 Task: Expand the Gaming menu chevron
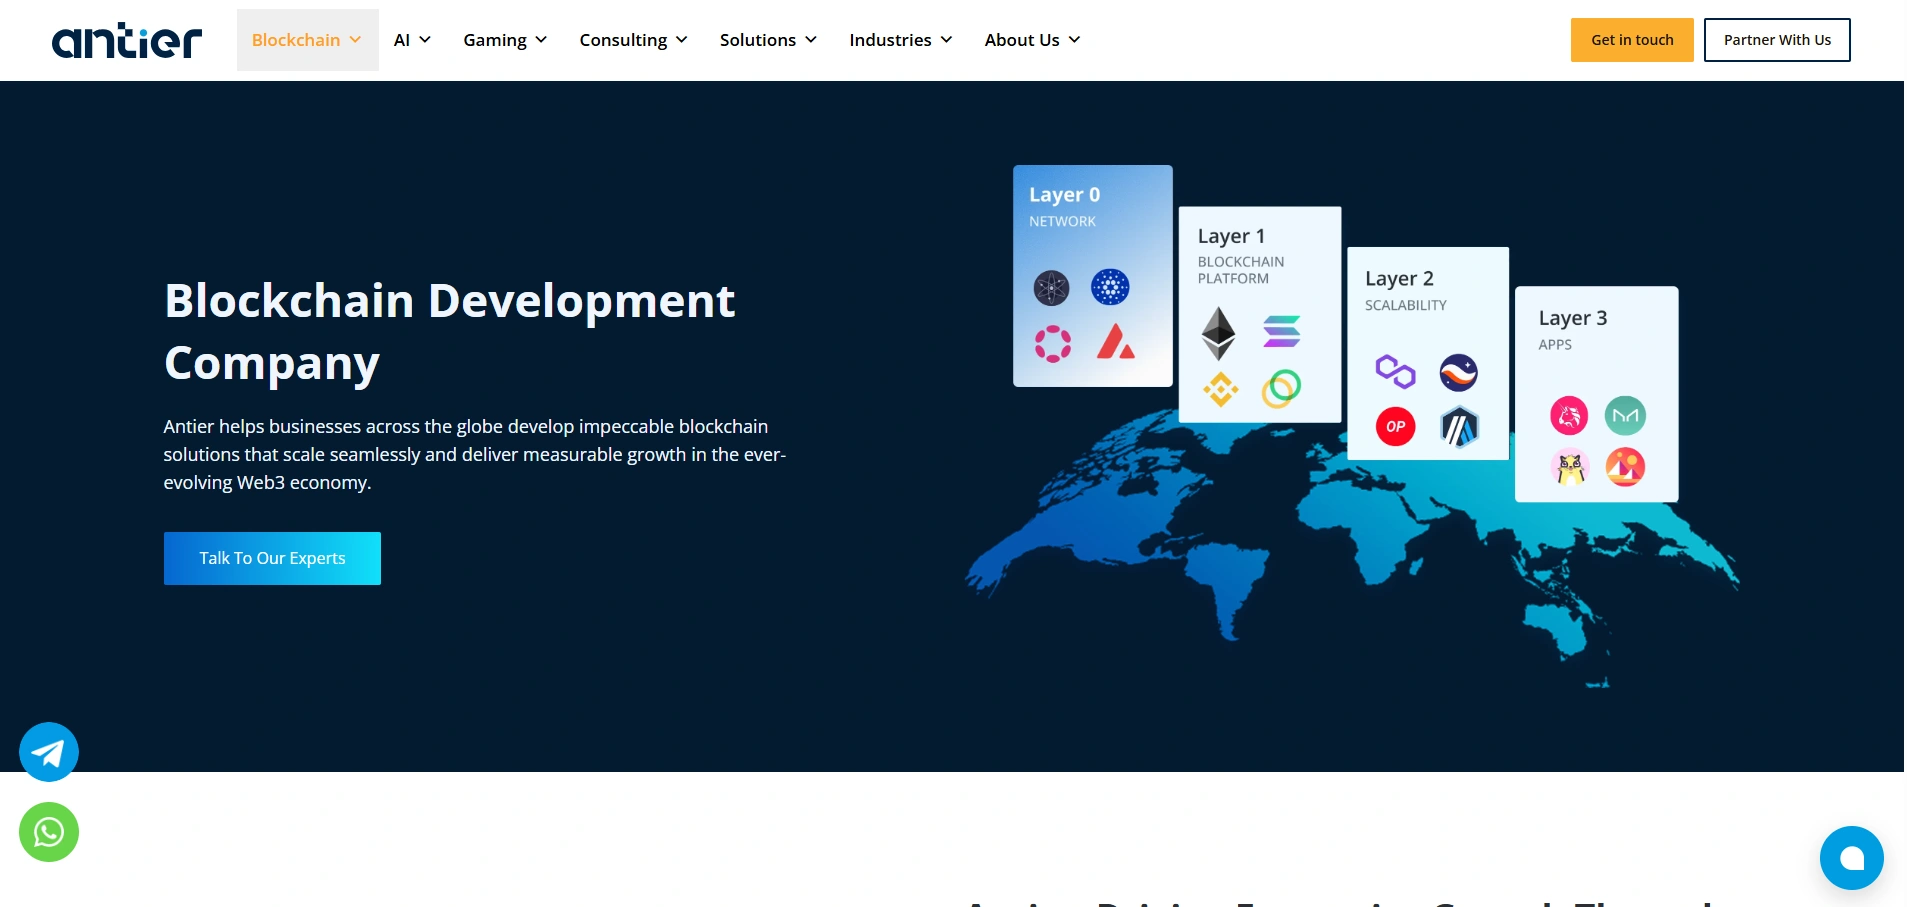pyautogui.click(x=541, y=40)
